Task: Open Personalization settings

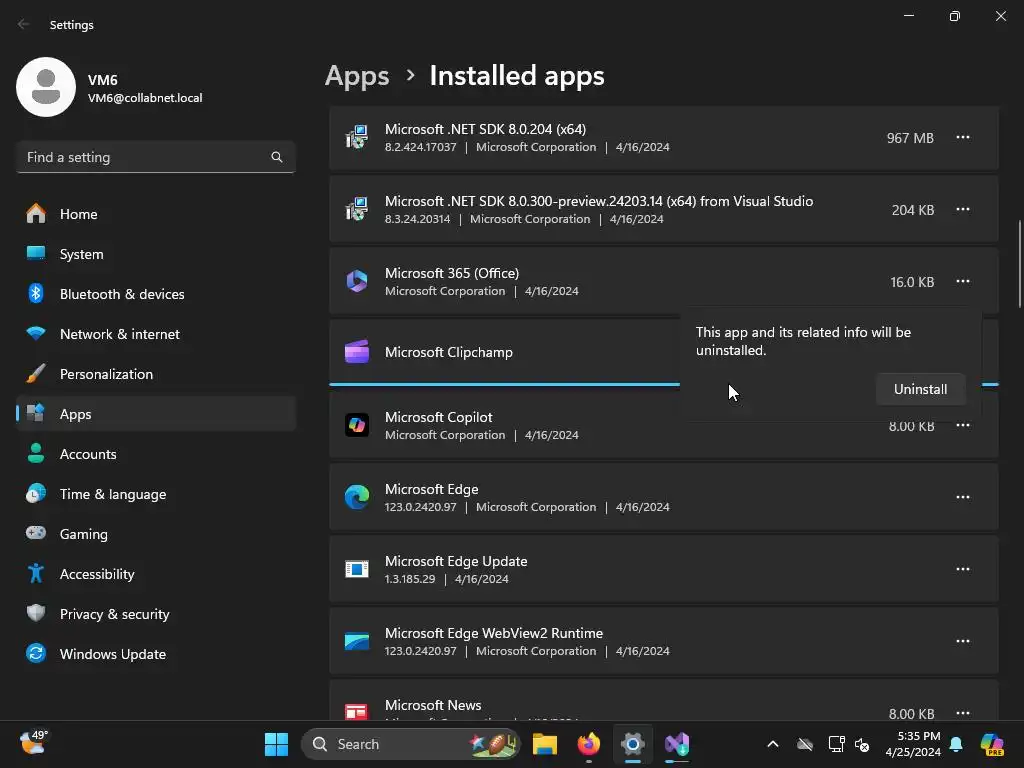Action: point(156,374)
